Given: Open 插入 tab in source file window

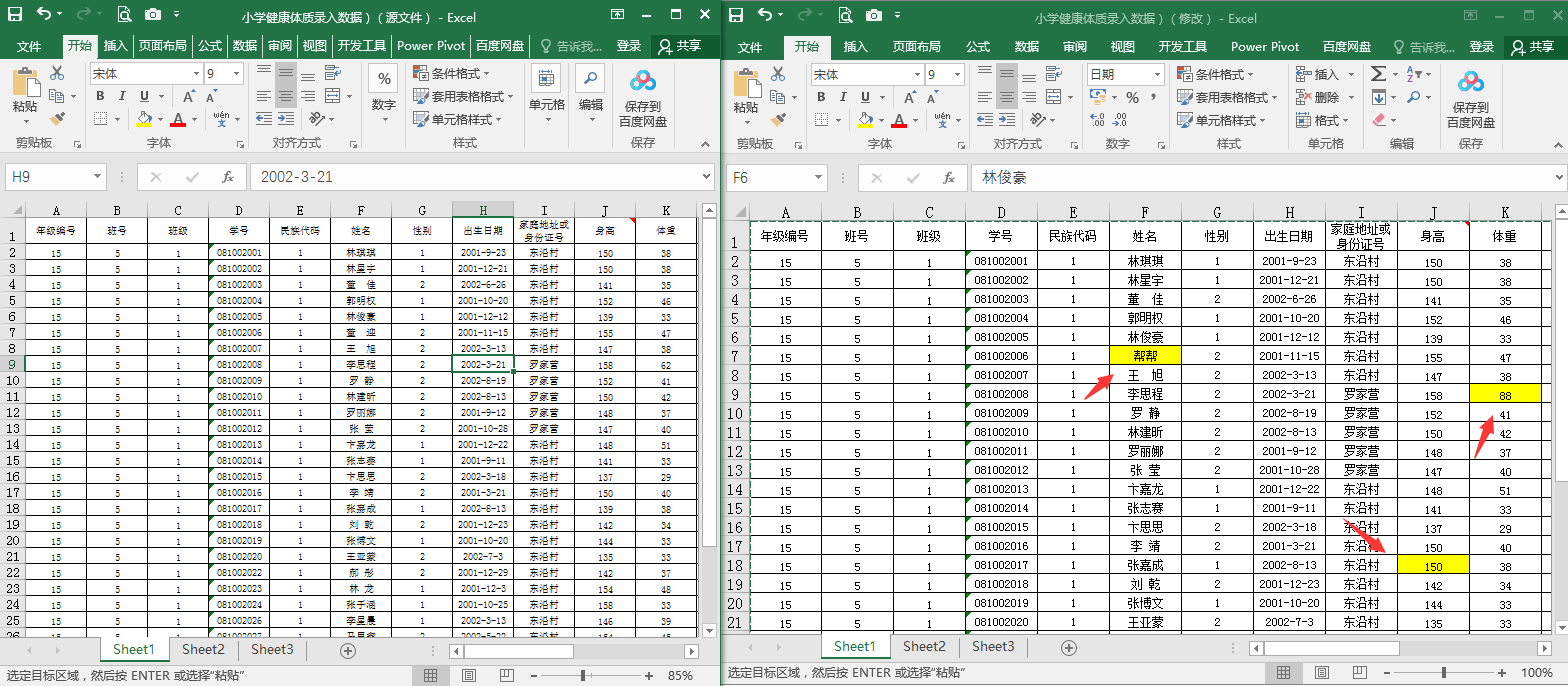Looking at the screenshot, I should pos(116,46).
